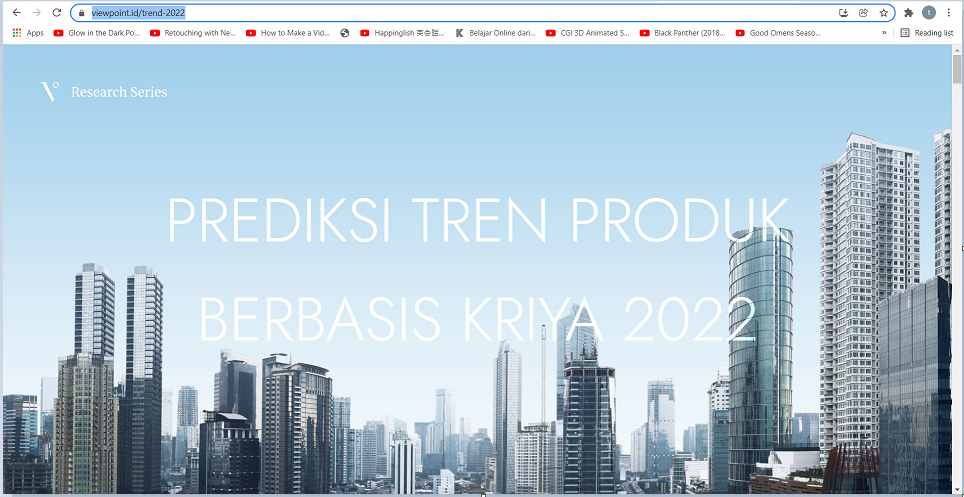The height and width of the screenshot is (497, 964).
Task: Open Chrome three-dot menu
Action: point(949,12)
